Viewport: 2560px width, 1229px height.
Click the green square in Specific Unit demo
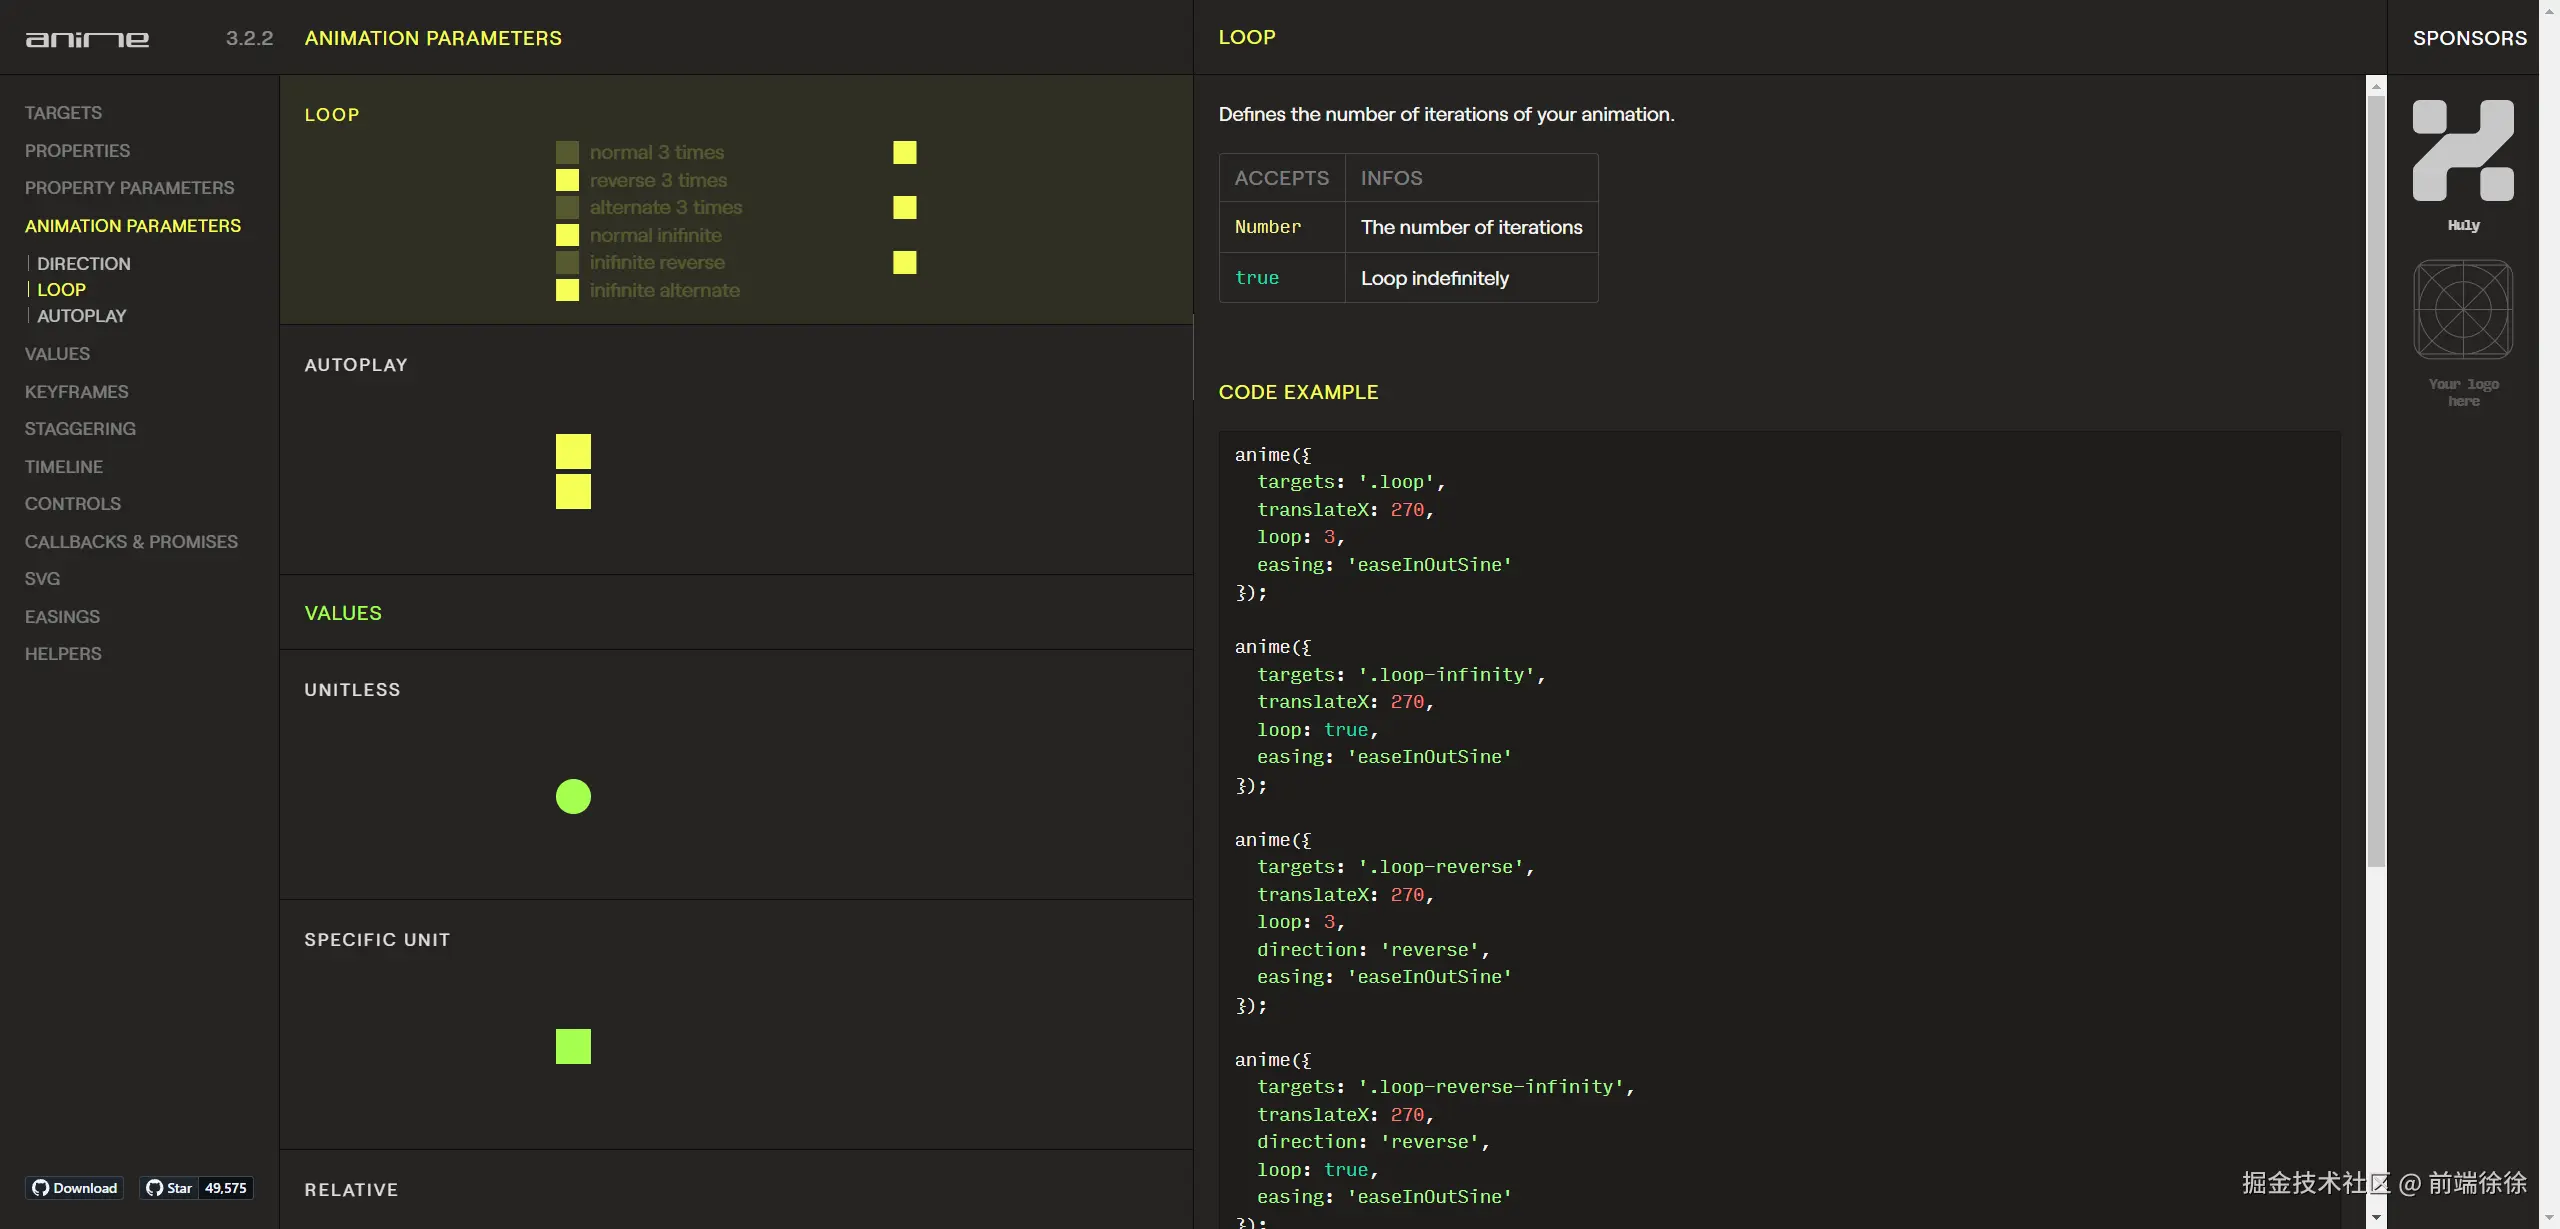click(573, 1046)
